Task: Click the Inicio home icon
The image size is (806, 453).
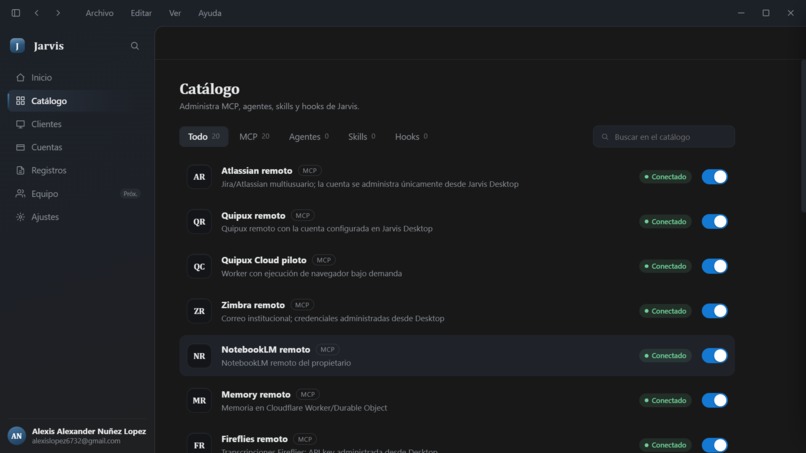Action: tap(20, 78)
